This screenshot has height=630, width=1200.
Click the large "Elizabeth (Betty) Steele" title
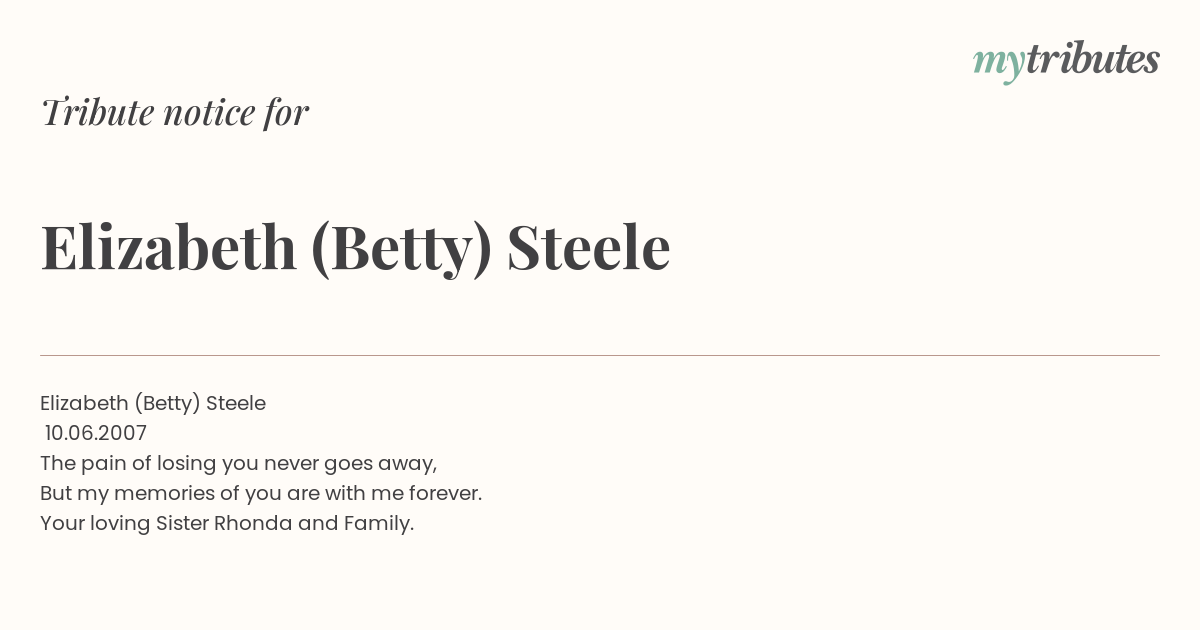[355, 249]
